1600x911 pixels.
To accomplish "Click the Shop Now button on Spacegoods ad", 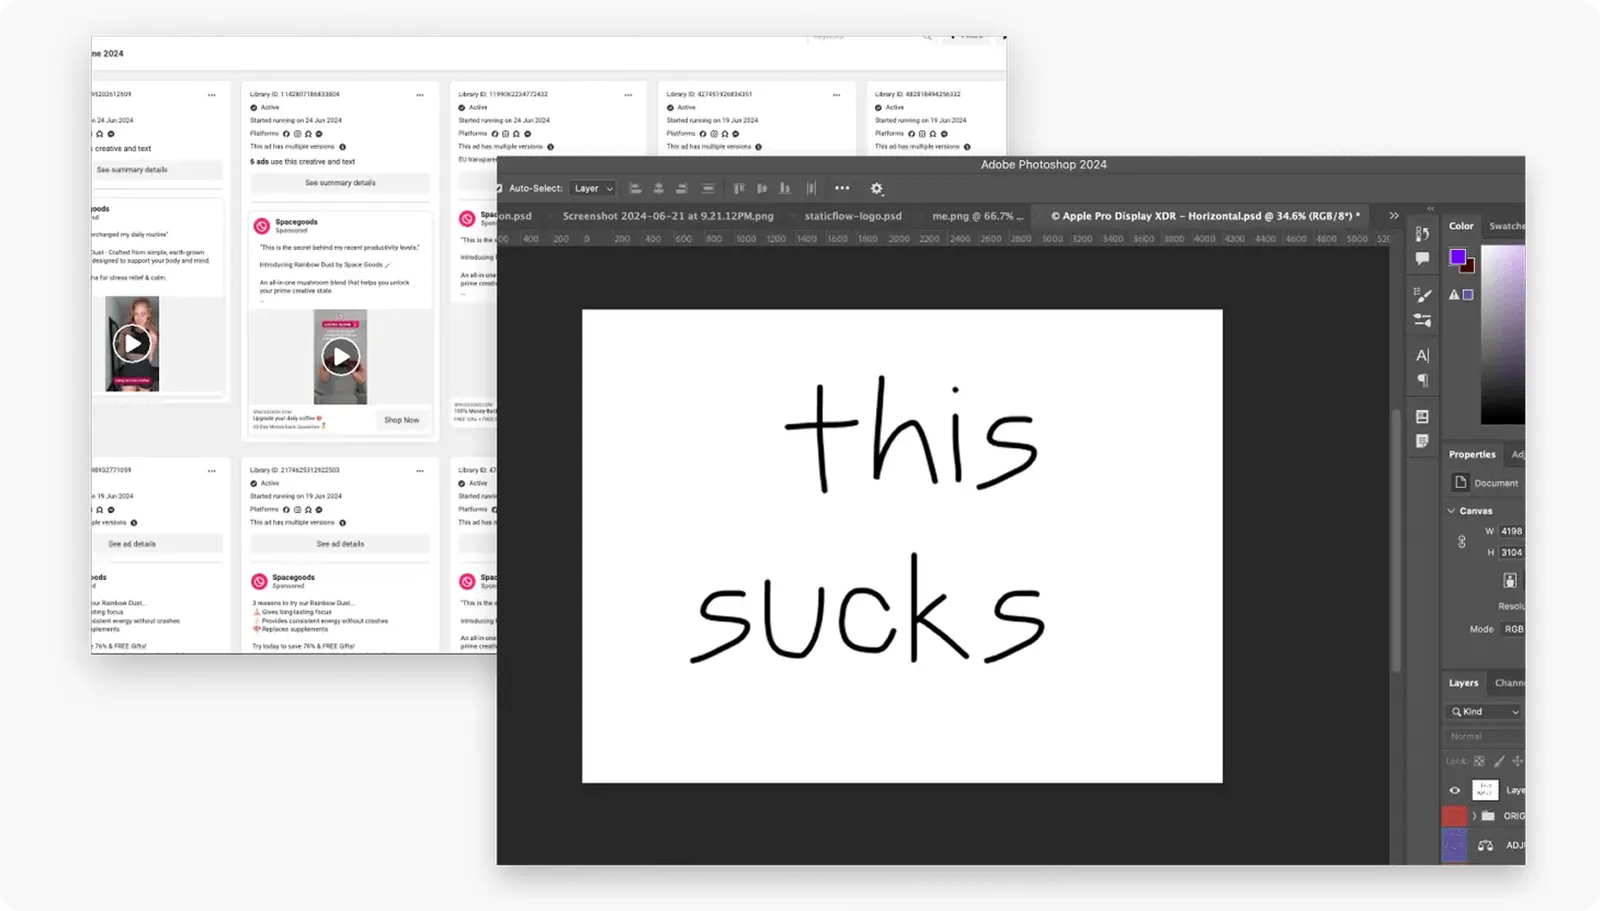I will (x=401, y=420).
